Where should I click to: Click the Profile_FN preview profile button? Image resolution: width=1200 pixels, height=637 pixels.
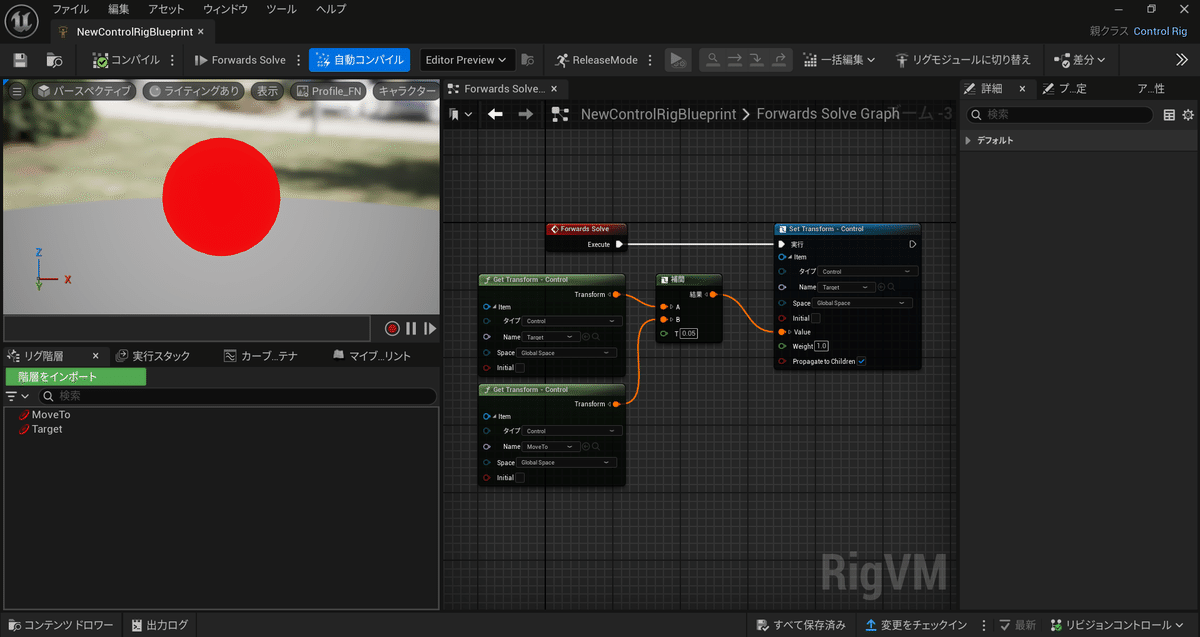point(328,91)
